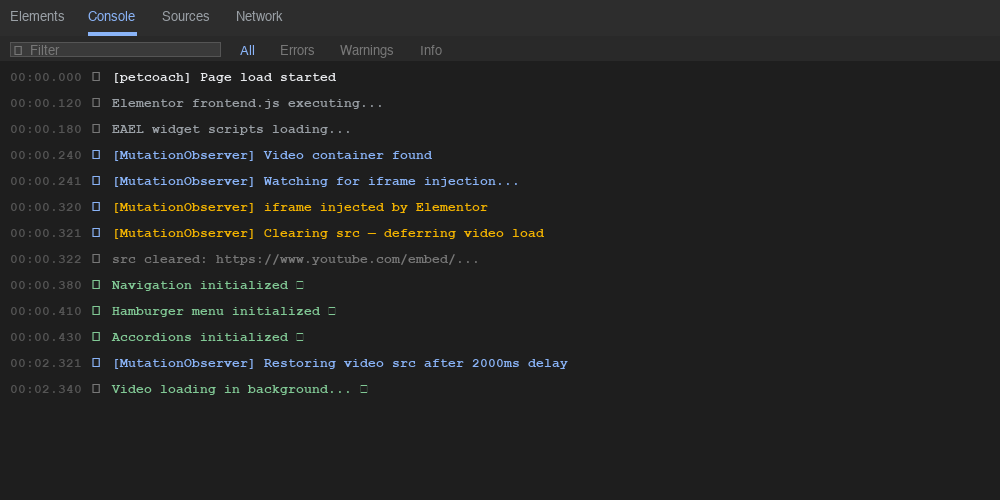Select the Console tab

pos(112,17)
